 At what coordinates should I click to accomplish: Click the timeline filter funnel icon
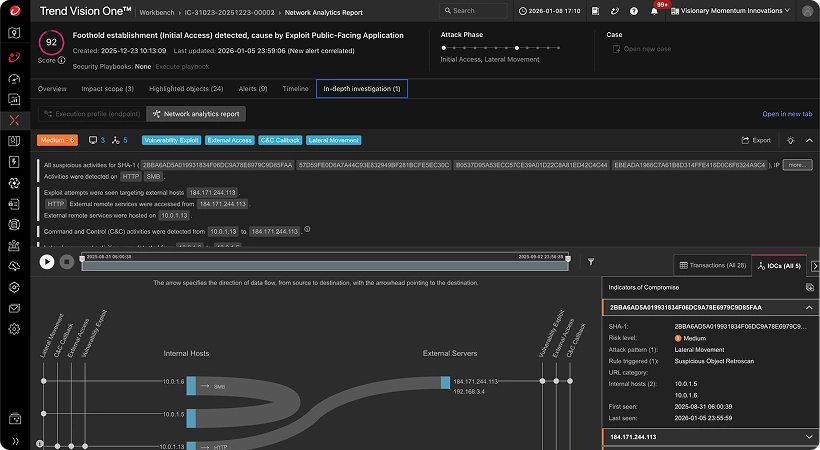(x=591, y=262)
